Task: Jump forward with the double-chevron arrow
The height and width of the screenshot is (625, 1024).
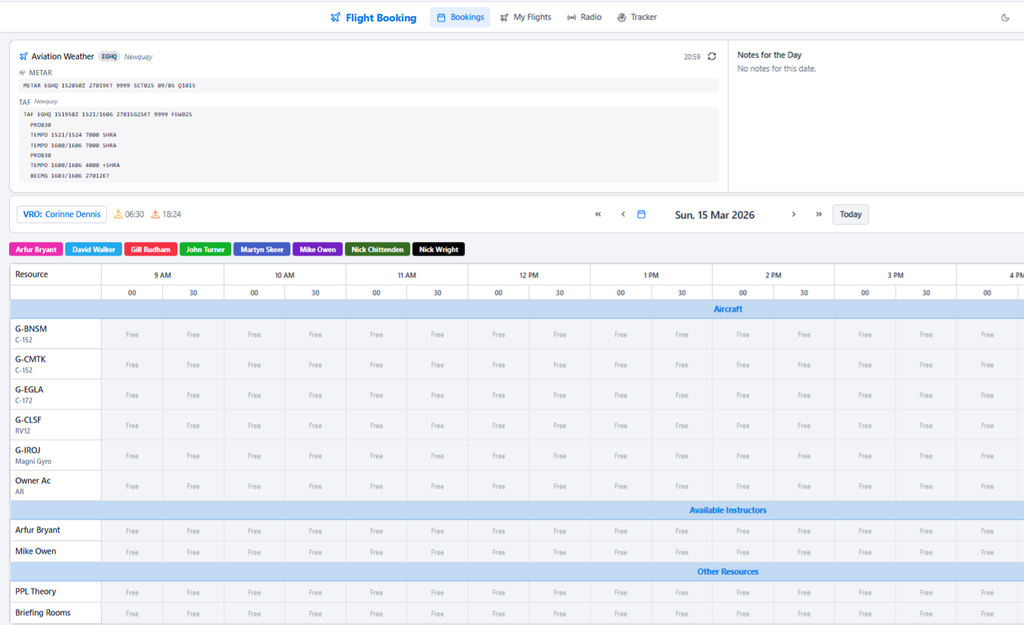Action: 818,213
